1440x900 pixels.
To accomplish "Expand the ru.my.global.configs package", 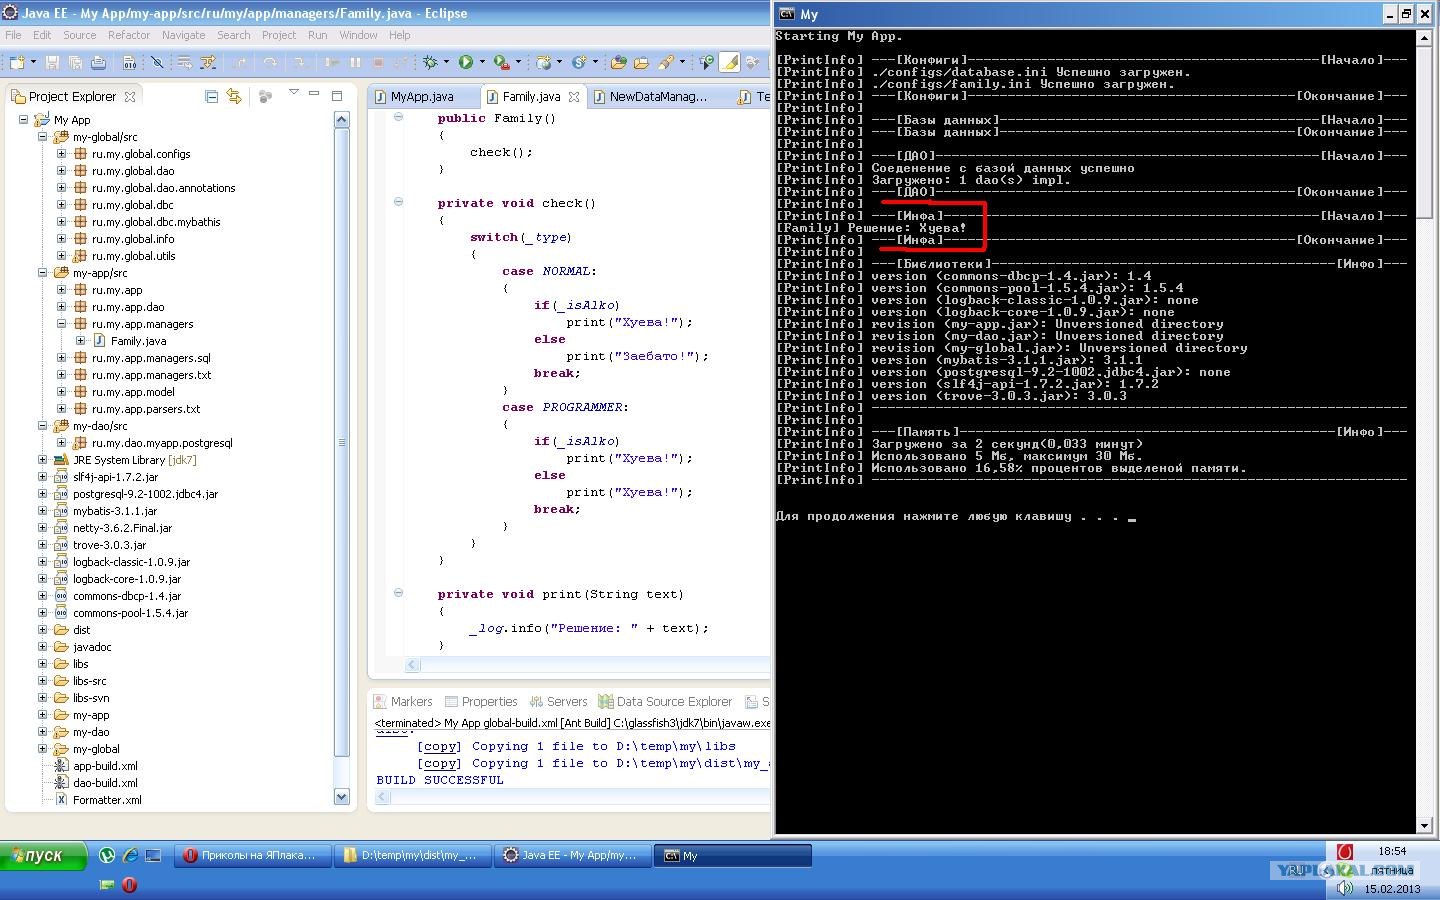I will click(x=61, y=154).
